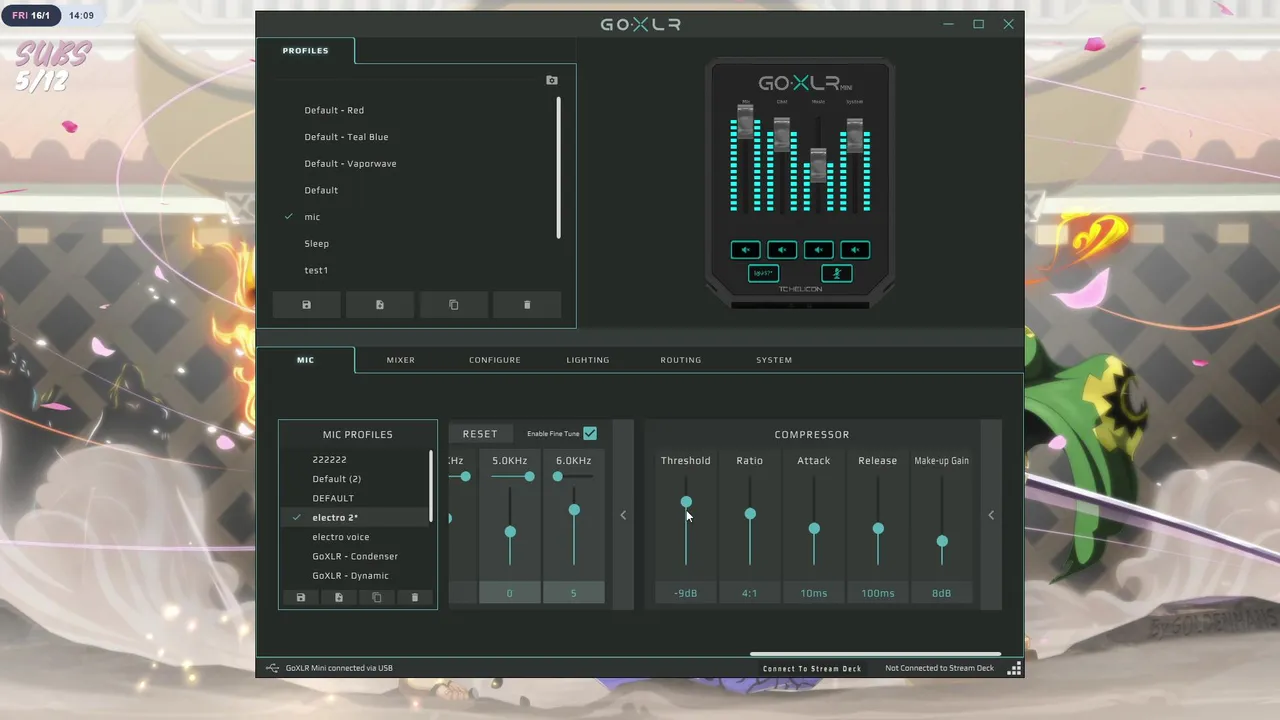
Task: Select the 'Default - Red' profile
Action: (334, 110)
